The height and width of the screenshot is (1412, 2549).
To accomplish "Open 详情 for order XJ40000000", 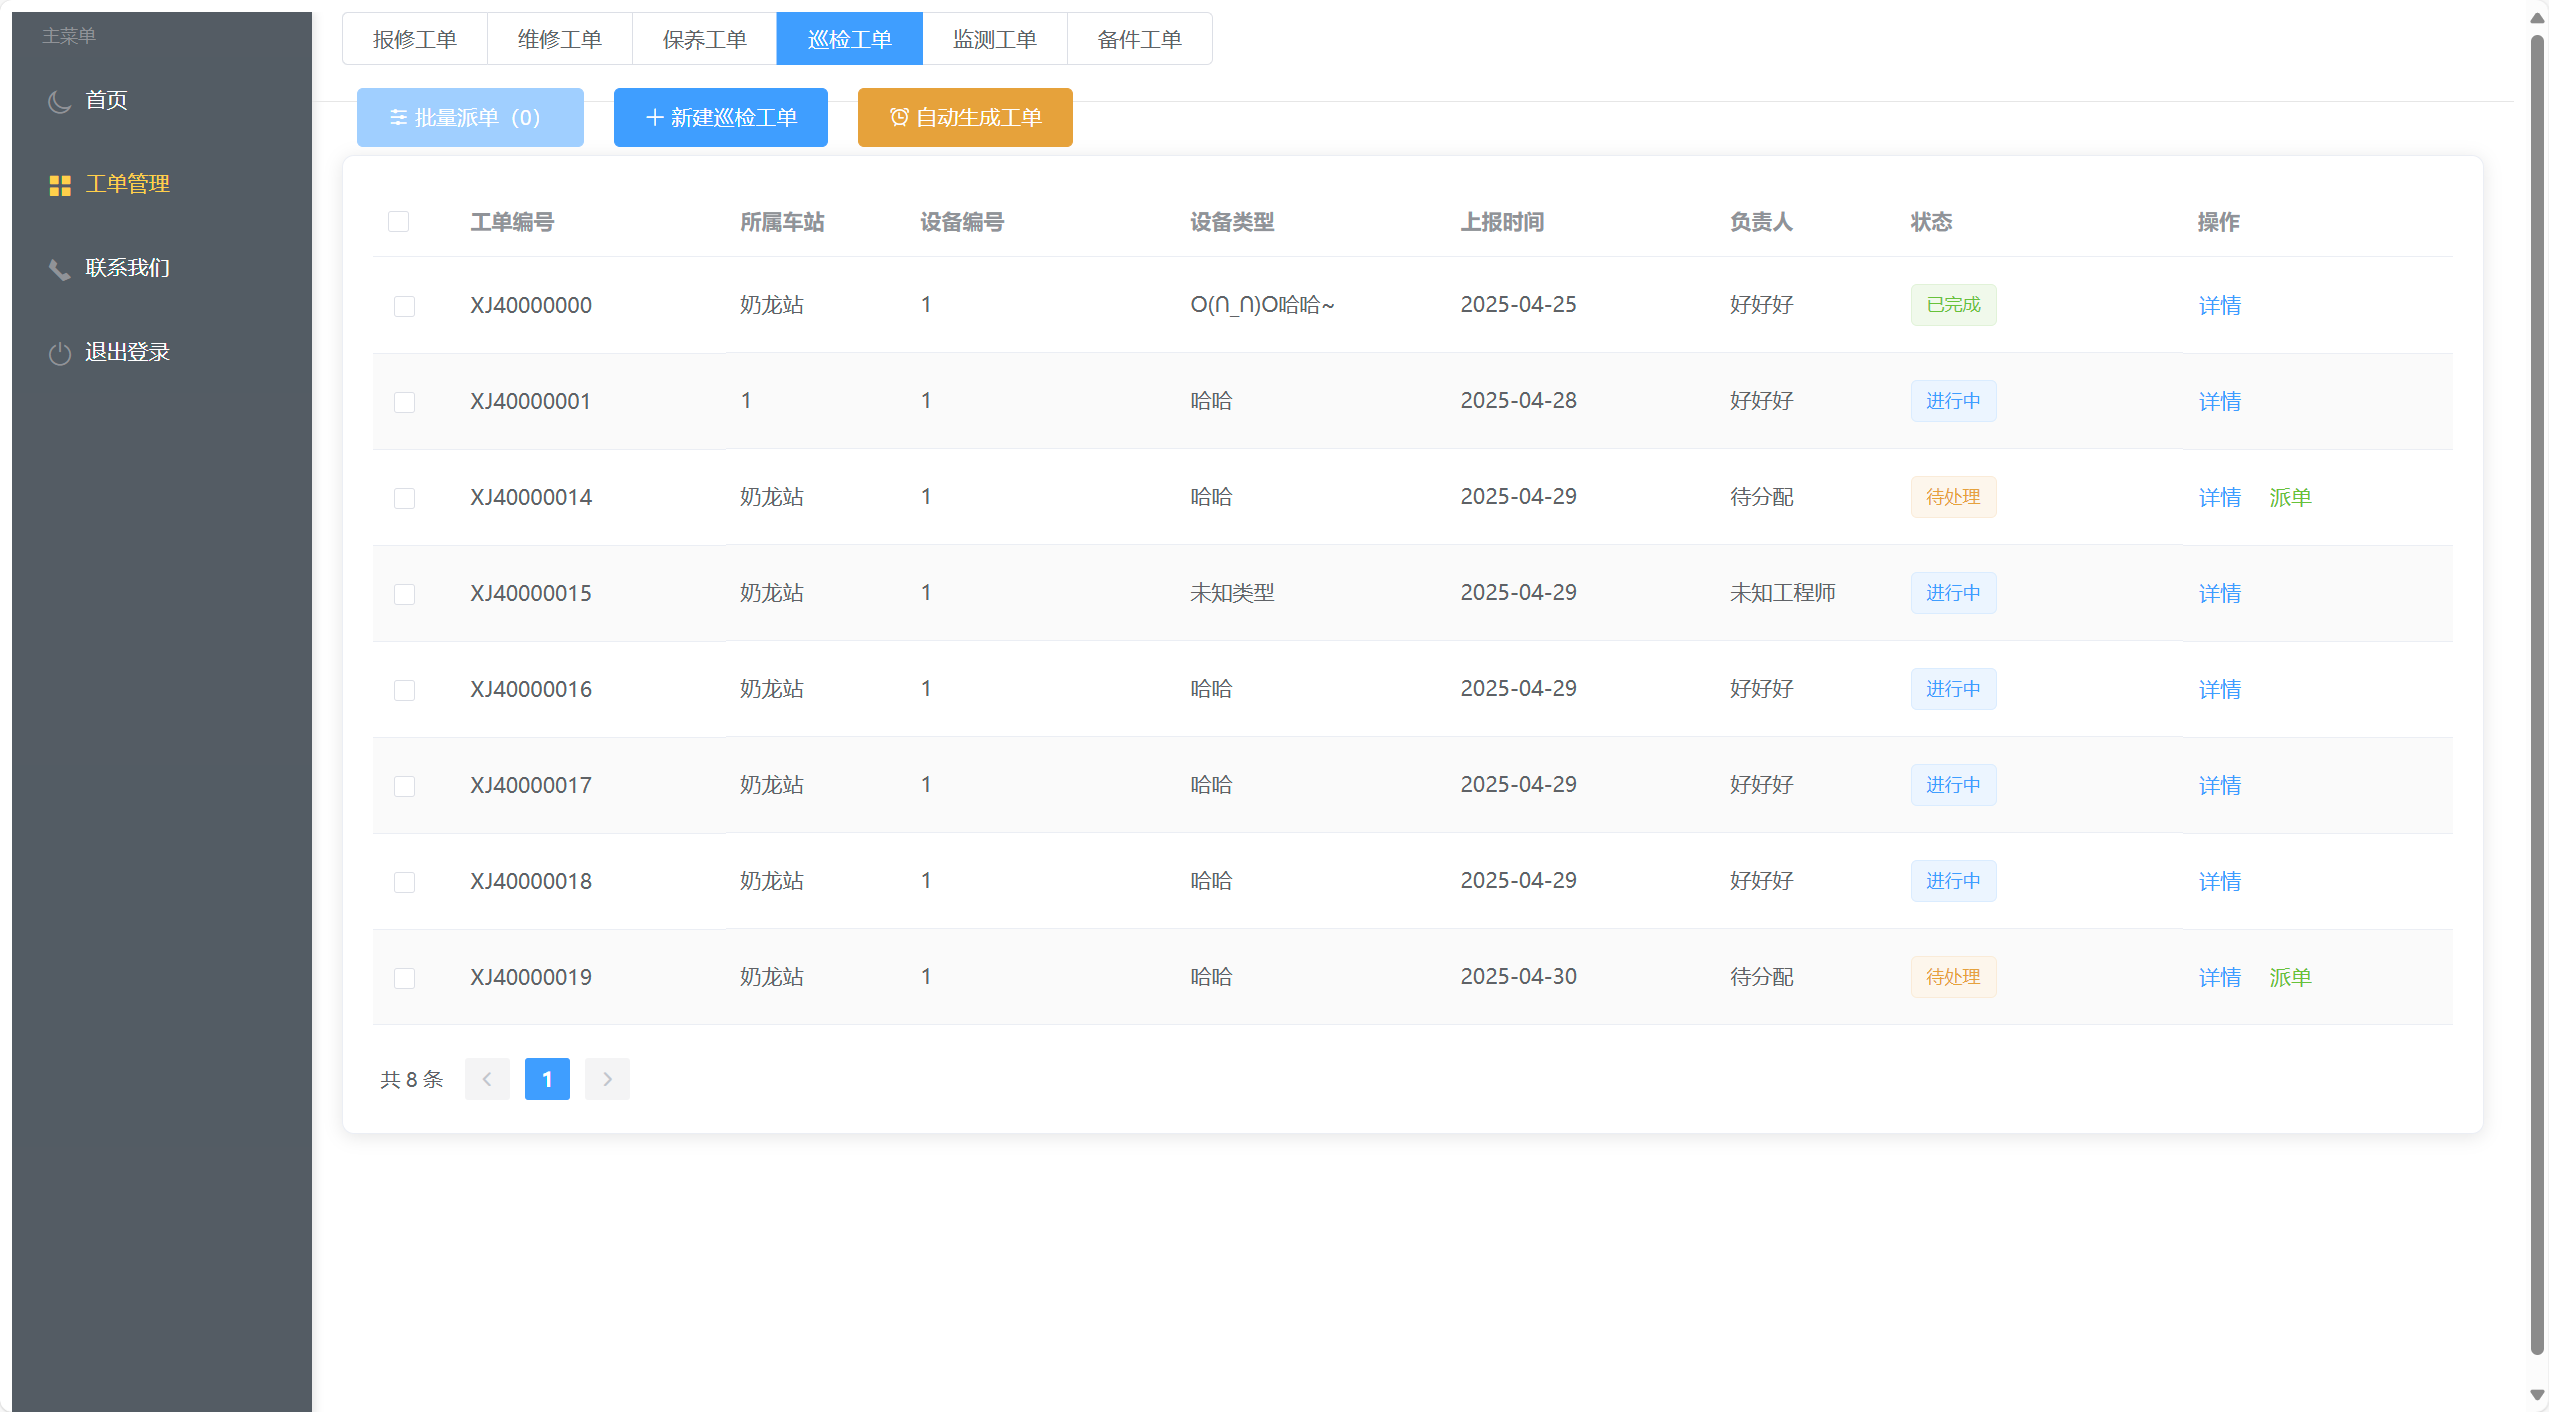I will click(x=2219, y=305).
